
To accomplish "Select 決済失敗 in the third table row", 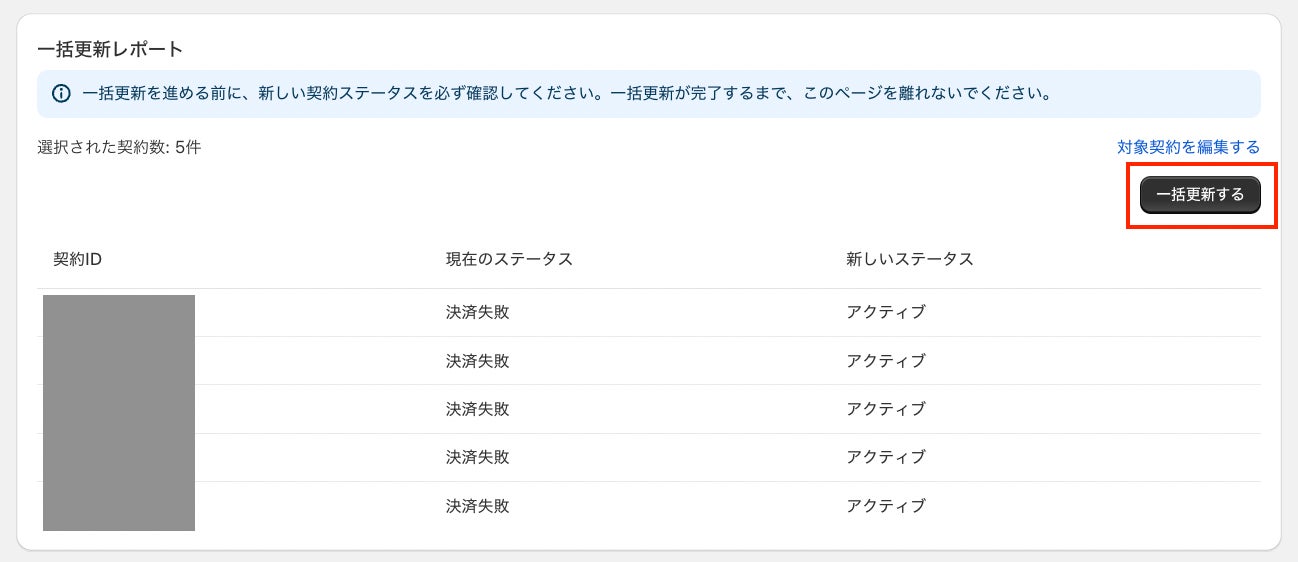I will [x=478, y=409].
